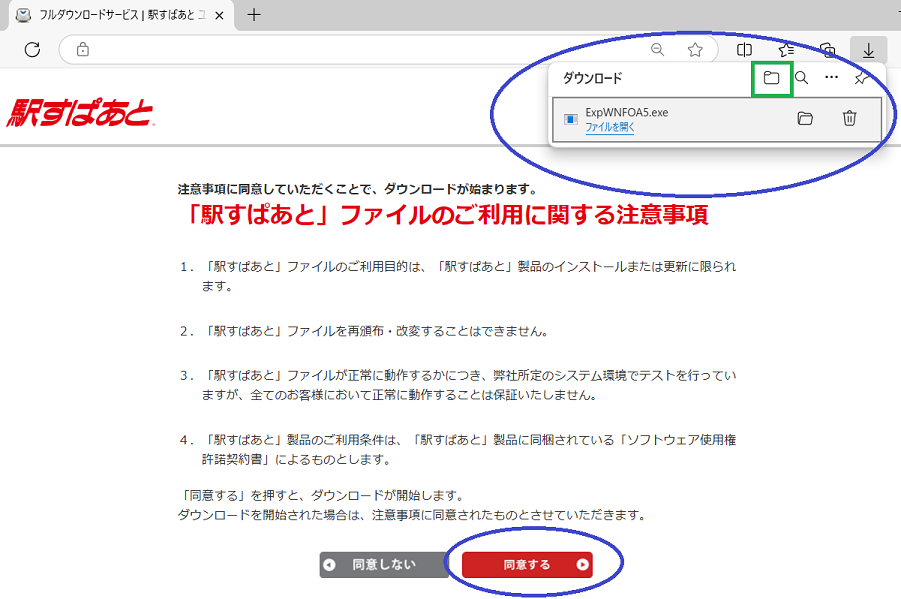
Task: Click the ファイルを開く link
Action: pyautogui.click(x=610, y=127)
